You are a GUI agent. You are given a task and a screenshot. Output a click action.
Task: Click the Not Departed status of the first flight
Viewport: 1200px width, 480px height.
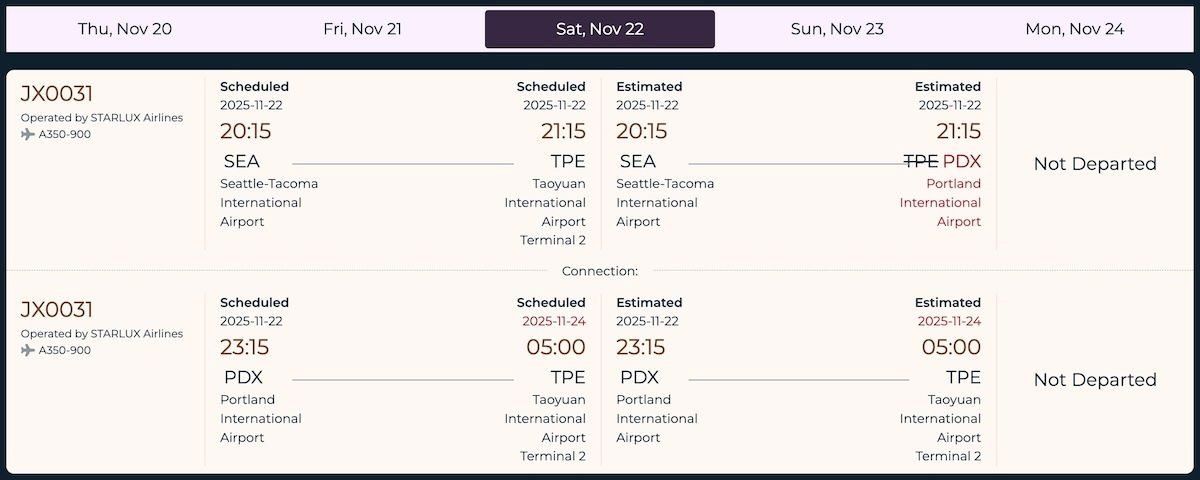click(x=1095, y=164)
